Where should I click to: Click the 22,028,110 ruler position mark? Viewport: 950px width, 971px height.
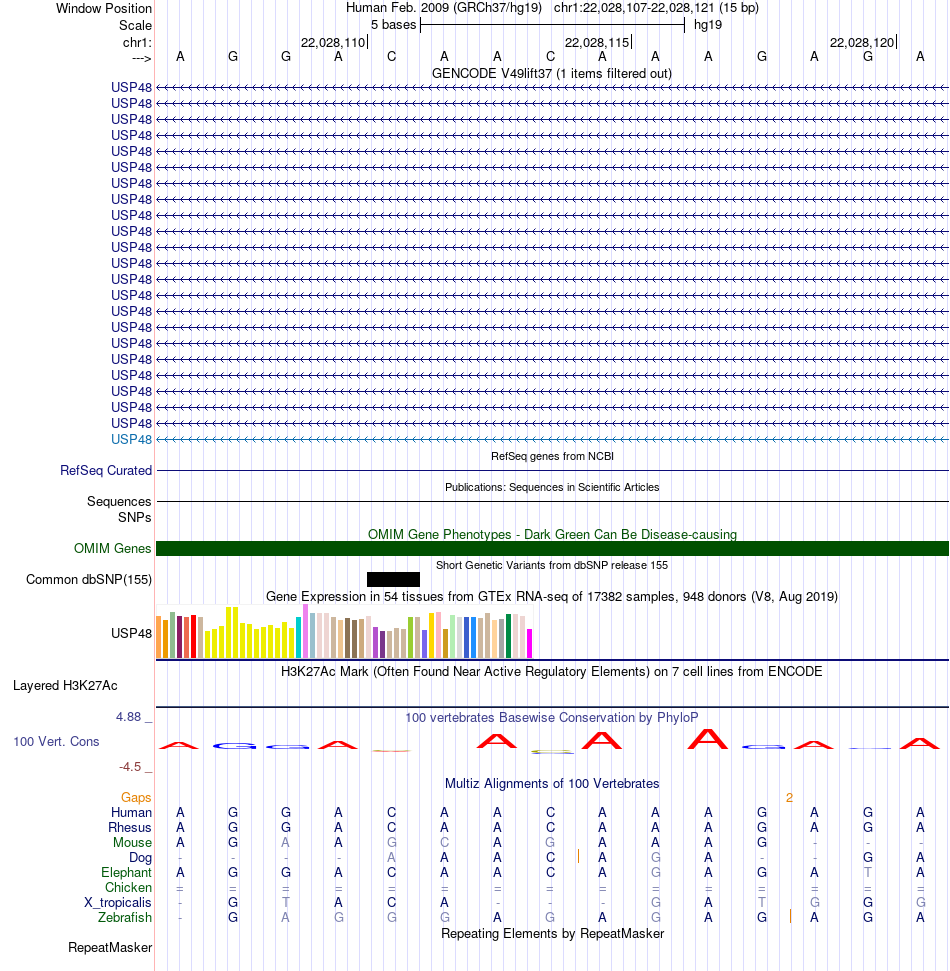click(334, 42)
